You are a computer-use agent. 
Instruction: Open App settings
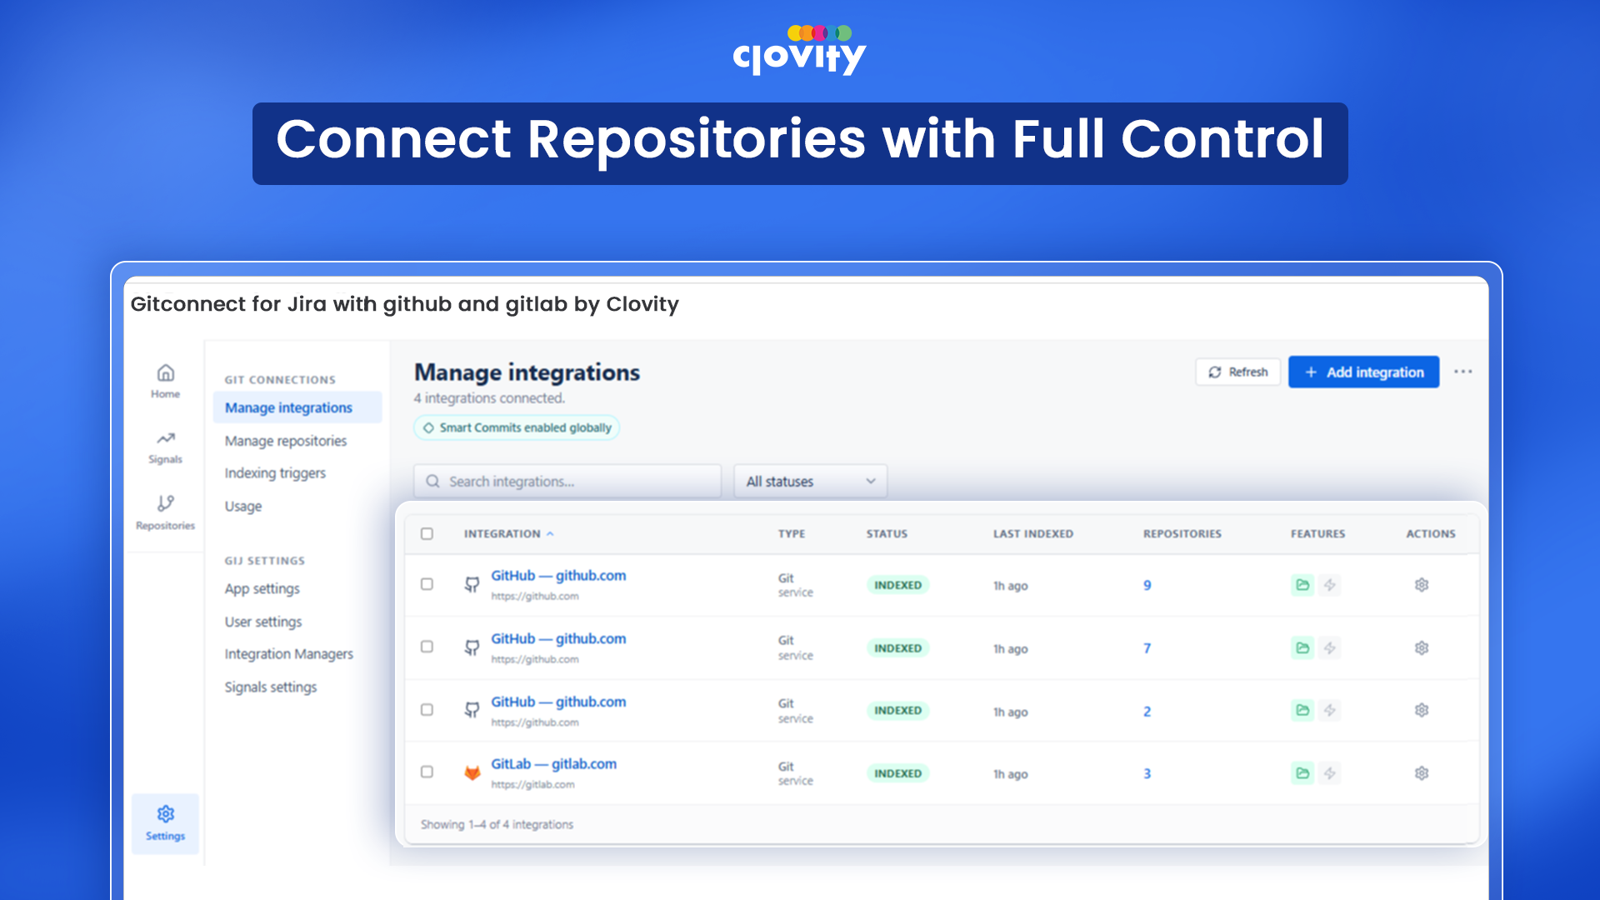[x=262, y=589]
